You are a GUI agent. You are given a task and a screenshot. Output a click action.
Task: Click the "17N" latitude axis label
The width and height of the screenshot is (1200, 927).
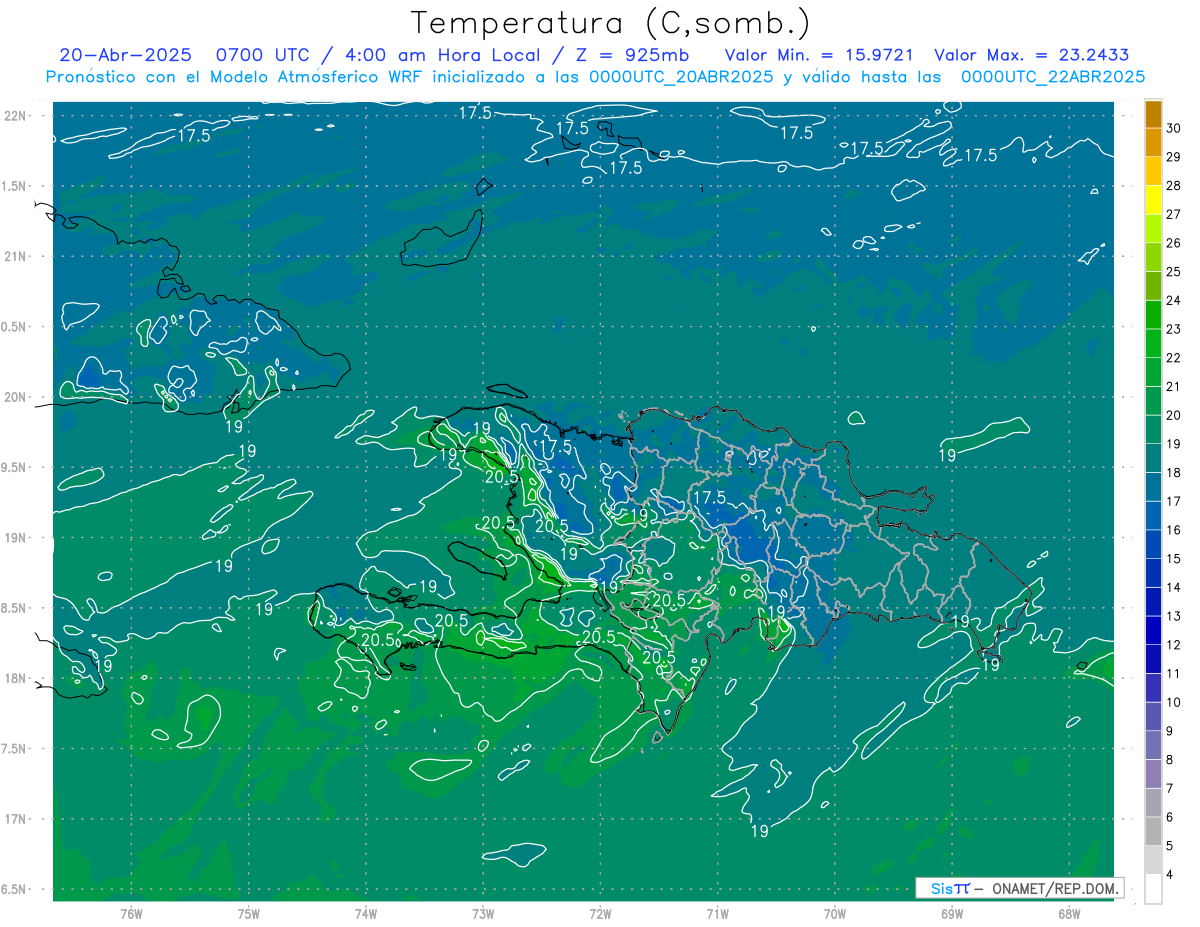pos(16,819)
